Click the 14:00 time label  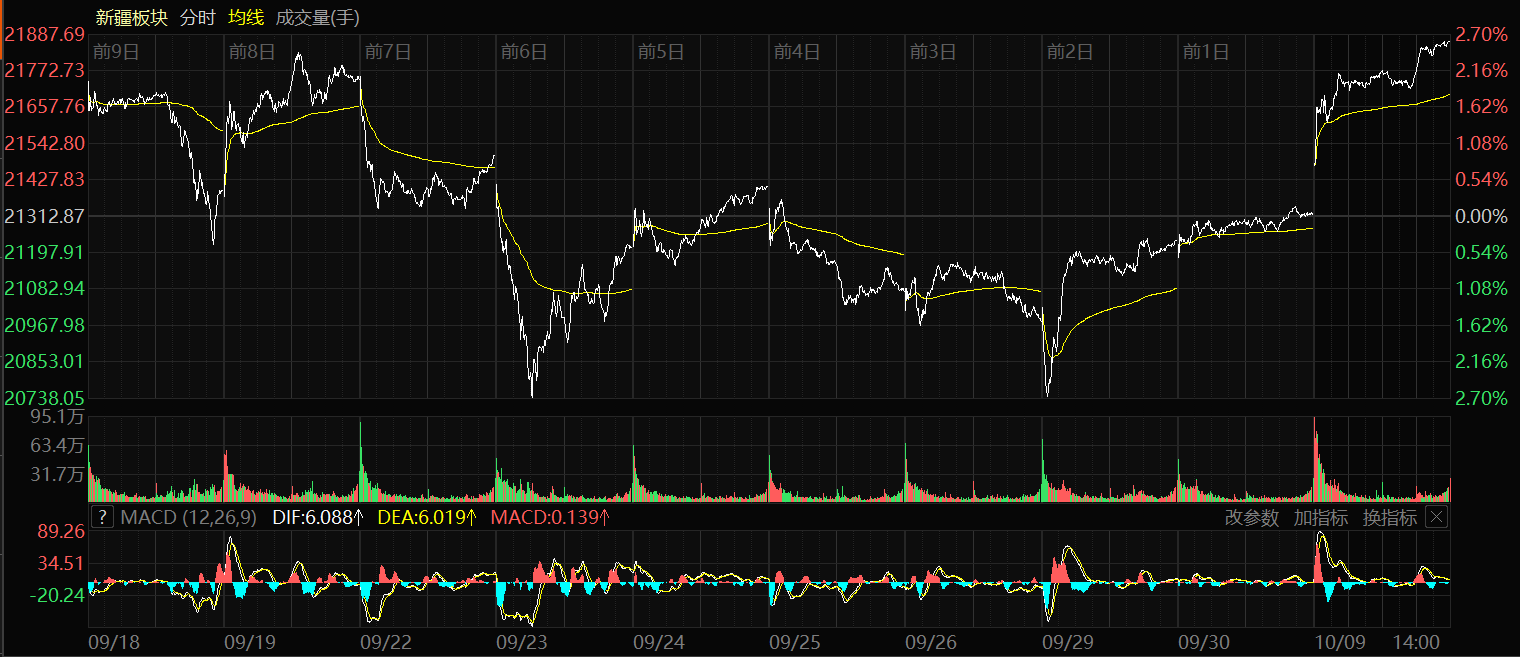1417,640
